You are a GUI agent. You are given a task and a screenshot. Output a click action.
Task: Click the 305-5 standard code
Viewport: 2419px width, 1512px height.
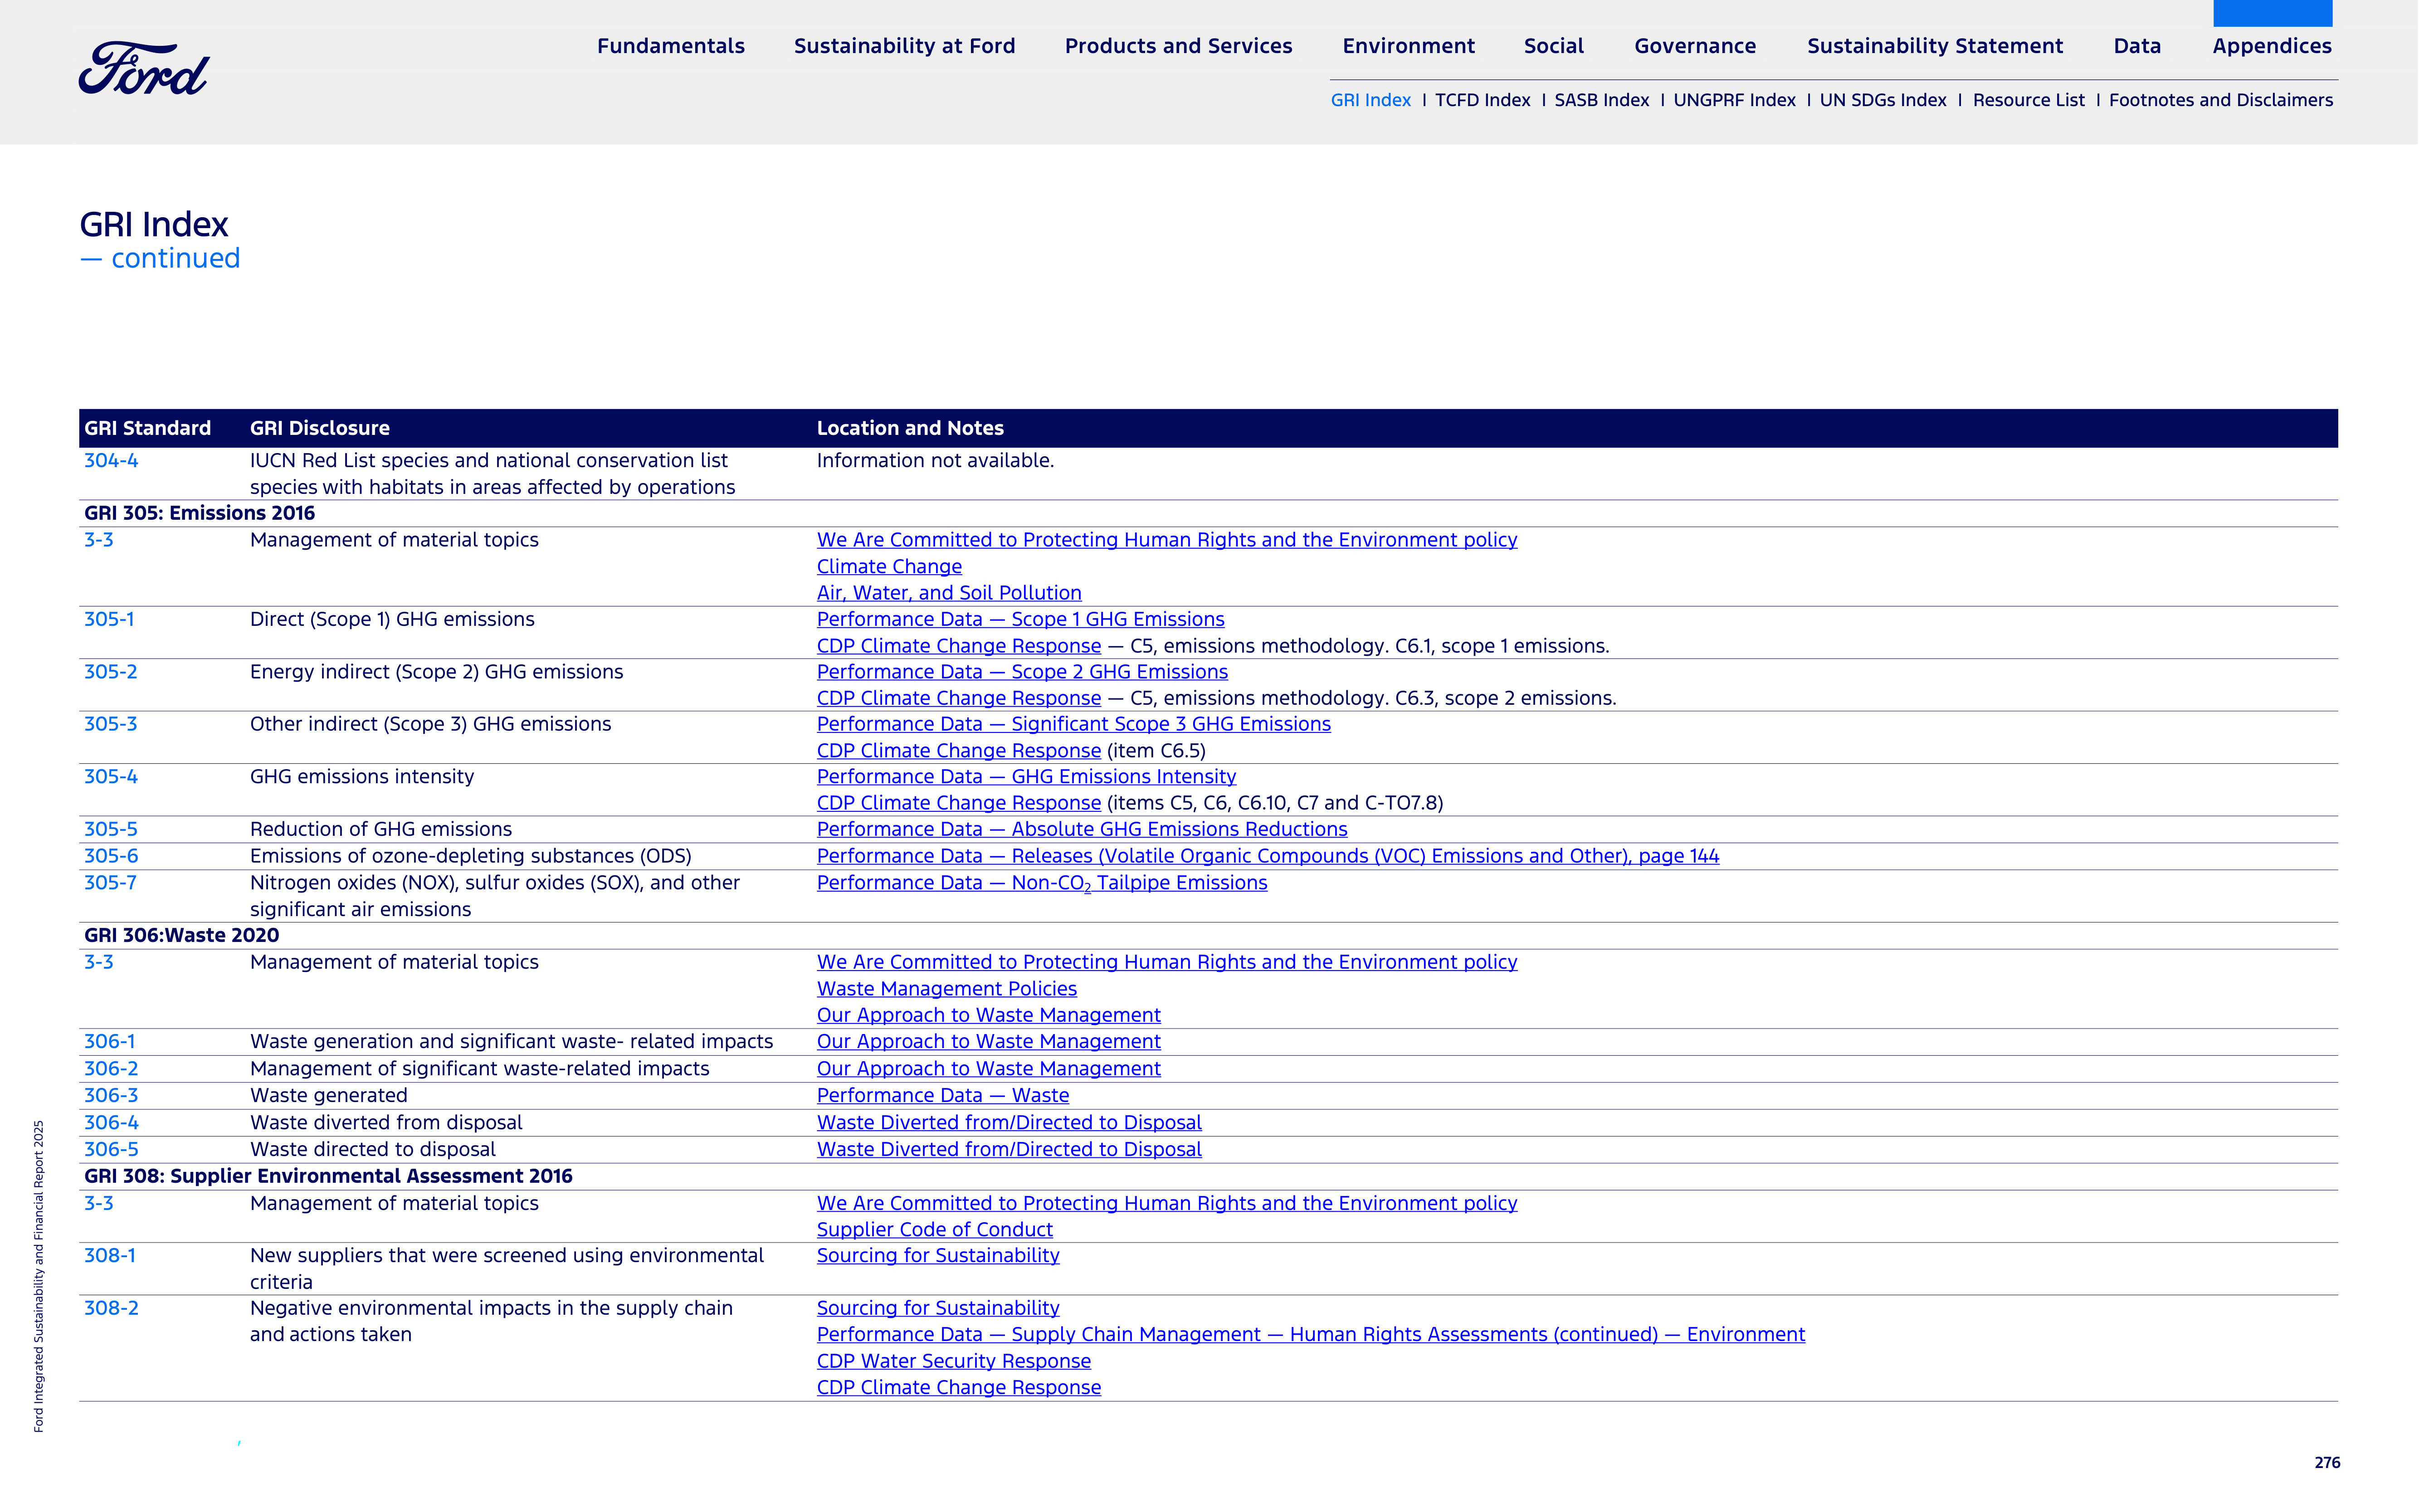click(x=111, y=829)
